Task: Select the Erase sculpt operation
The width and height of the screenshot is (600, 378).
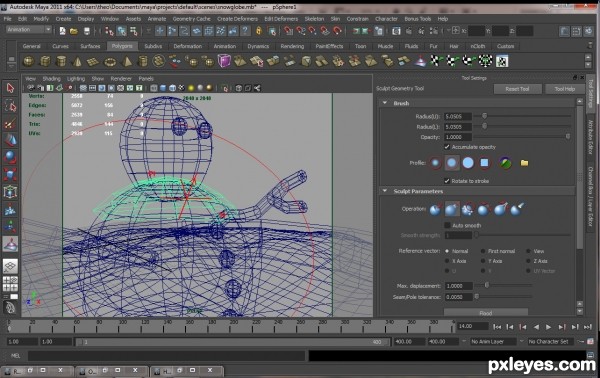Action: pos(517,209)
